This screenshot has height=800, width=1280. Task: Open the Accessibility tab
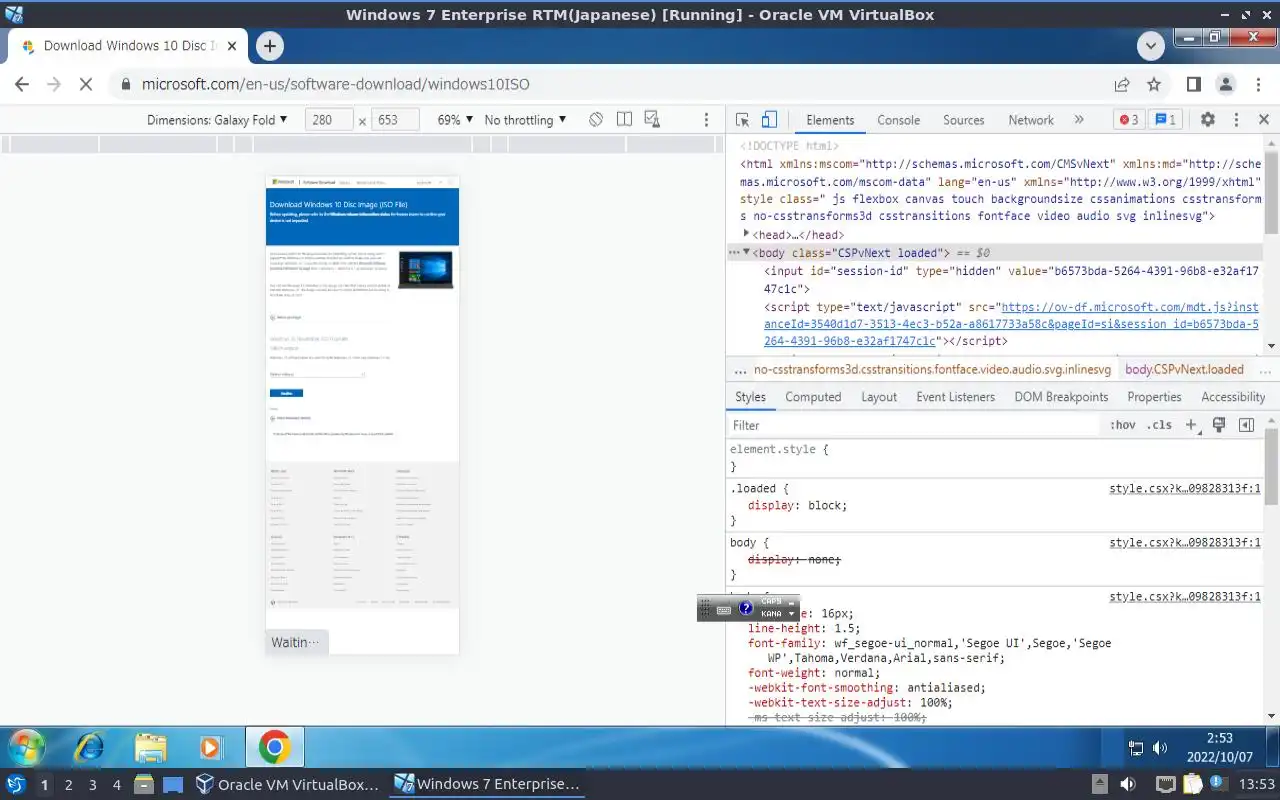[1233, 397]
